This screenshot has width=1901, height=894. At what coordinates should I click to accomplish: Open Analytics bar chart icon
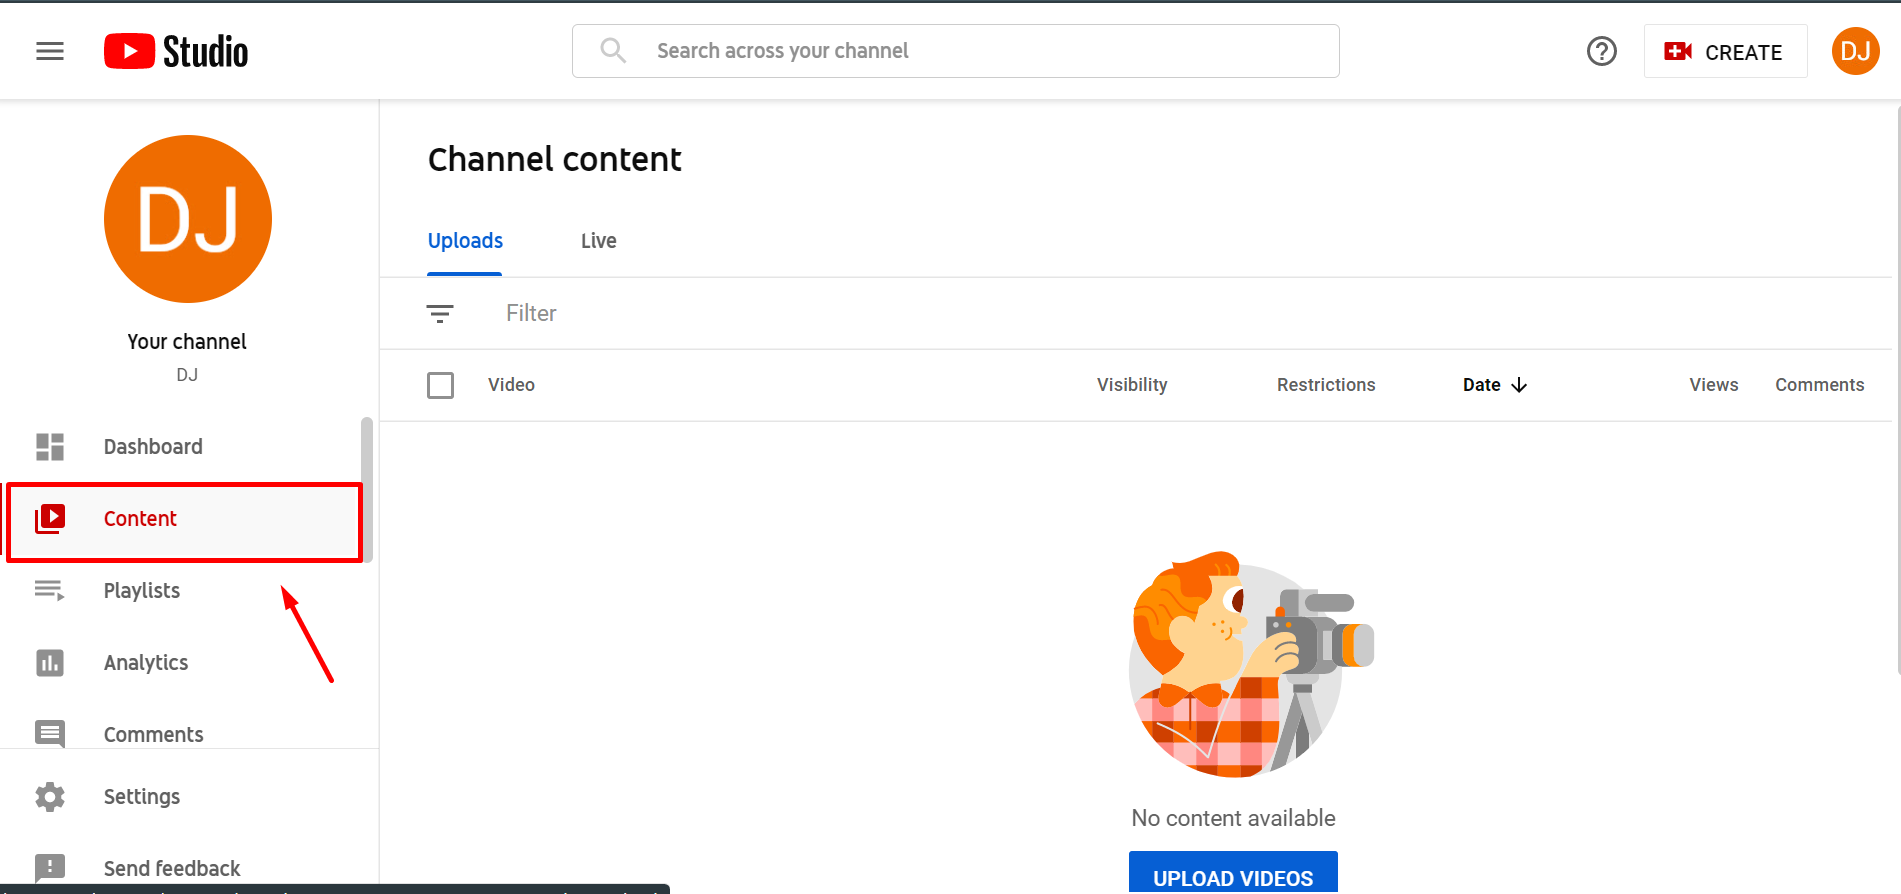[50, 663]
